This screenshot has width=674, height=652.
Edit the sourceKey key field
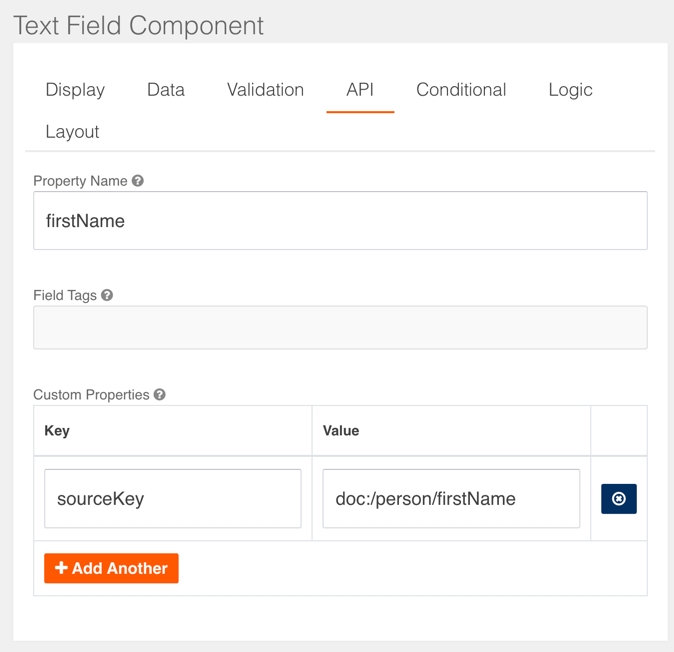point(173,499)
